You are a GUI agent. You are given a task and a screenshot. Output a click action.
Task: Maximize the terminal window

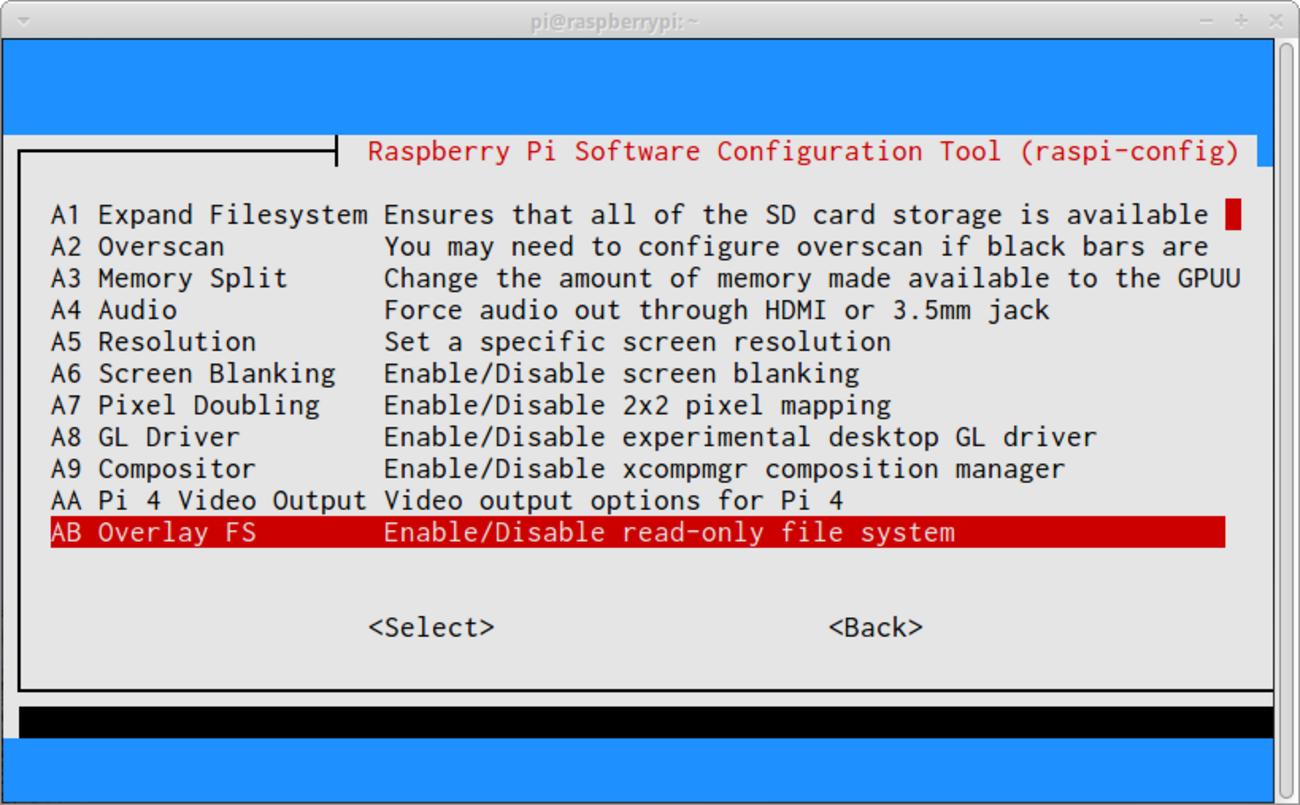(x=1241, y=20)
